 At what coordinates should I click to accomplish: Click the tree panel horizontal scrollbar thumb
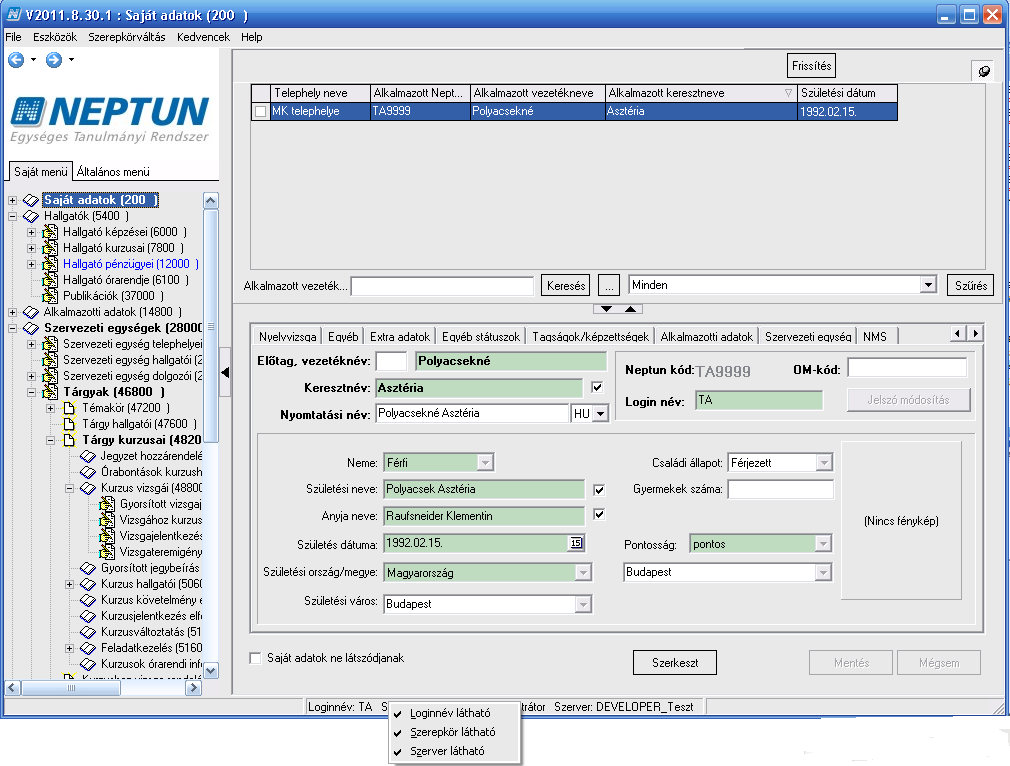71,688
